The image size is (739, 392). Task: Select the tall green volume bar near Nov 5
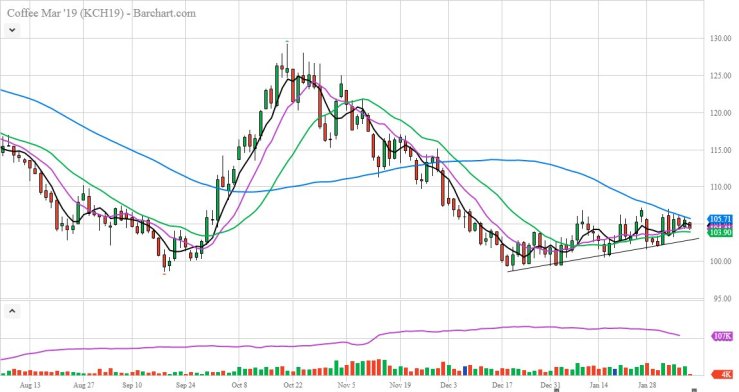click(337, 368)
